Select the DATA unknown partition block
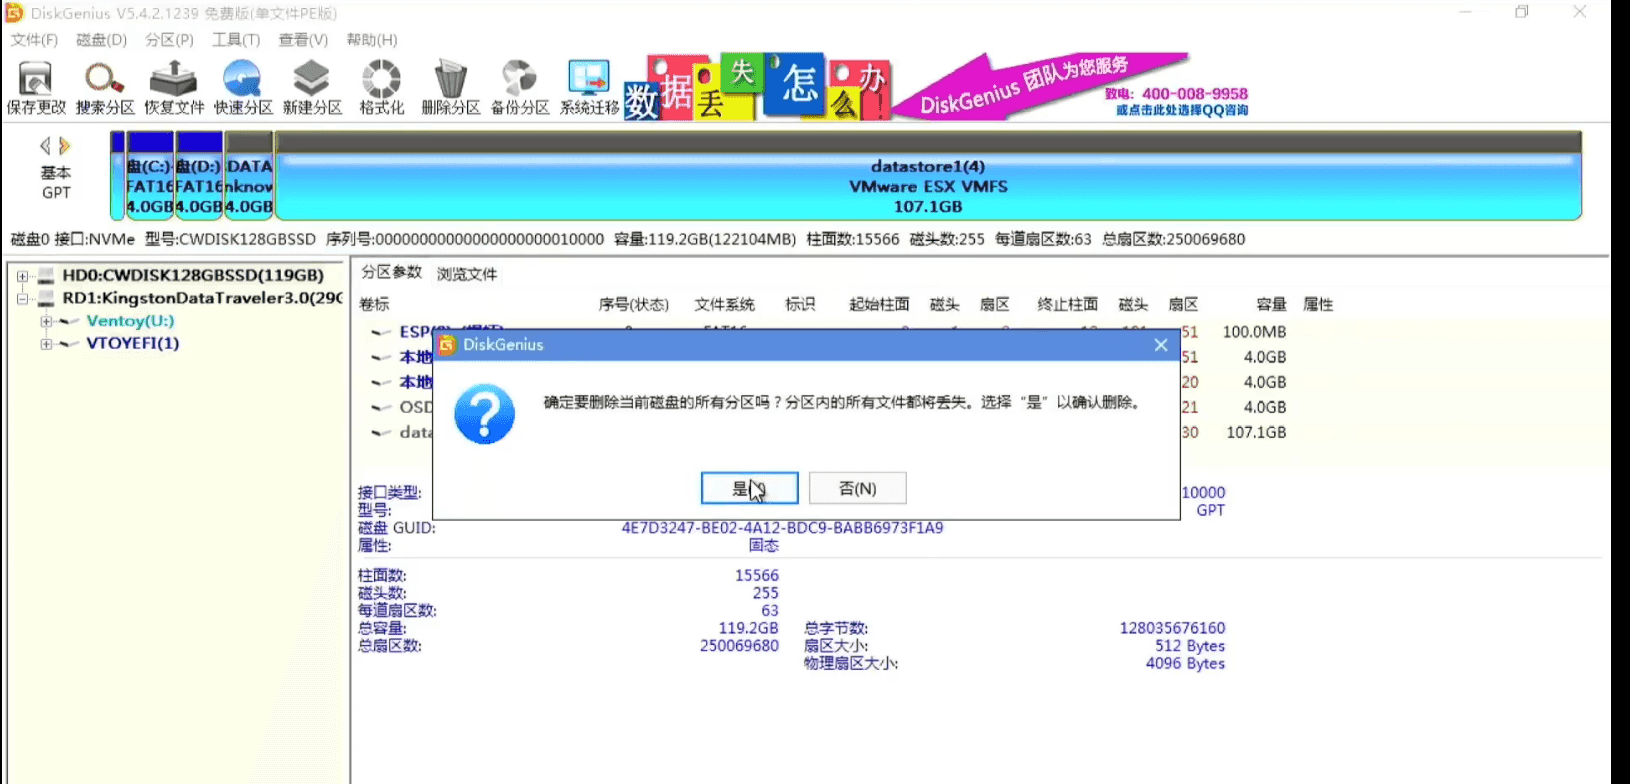 [x=249, y=176]
